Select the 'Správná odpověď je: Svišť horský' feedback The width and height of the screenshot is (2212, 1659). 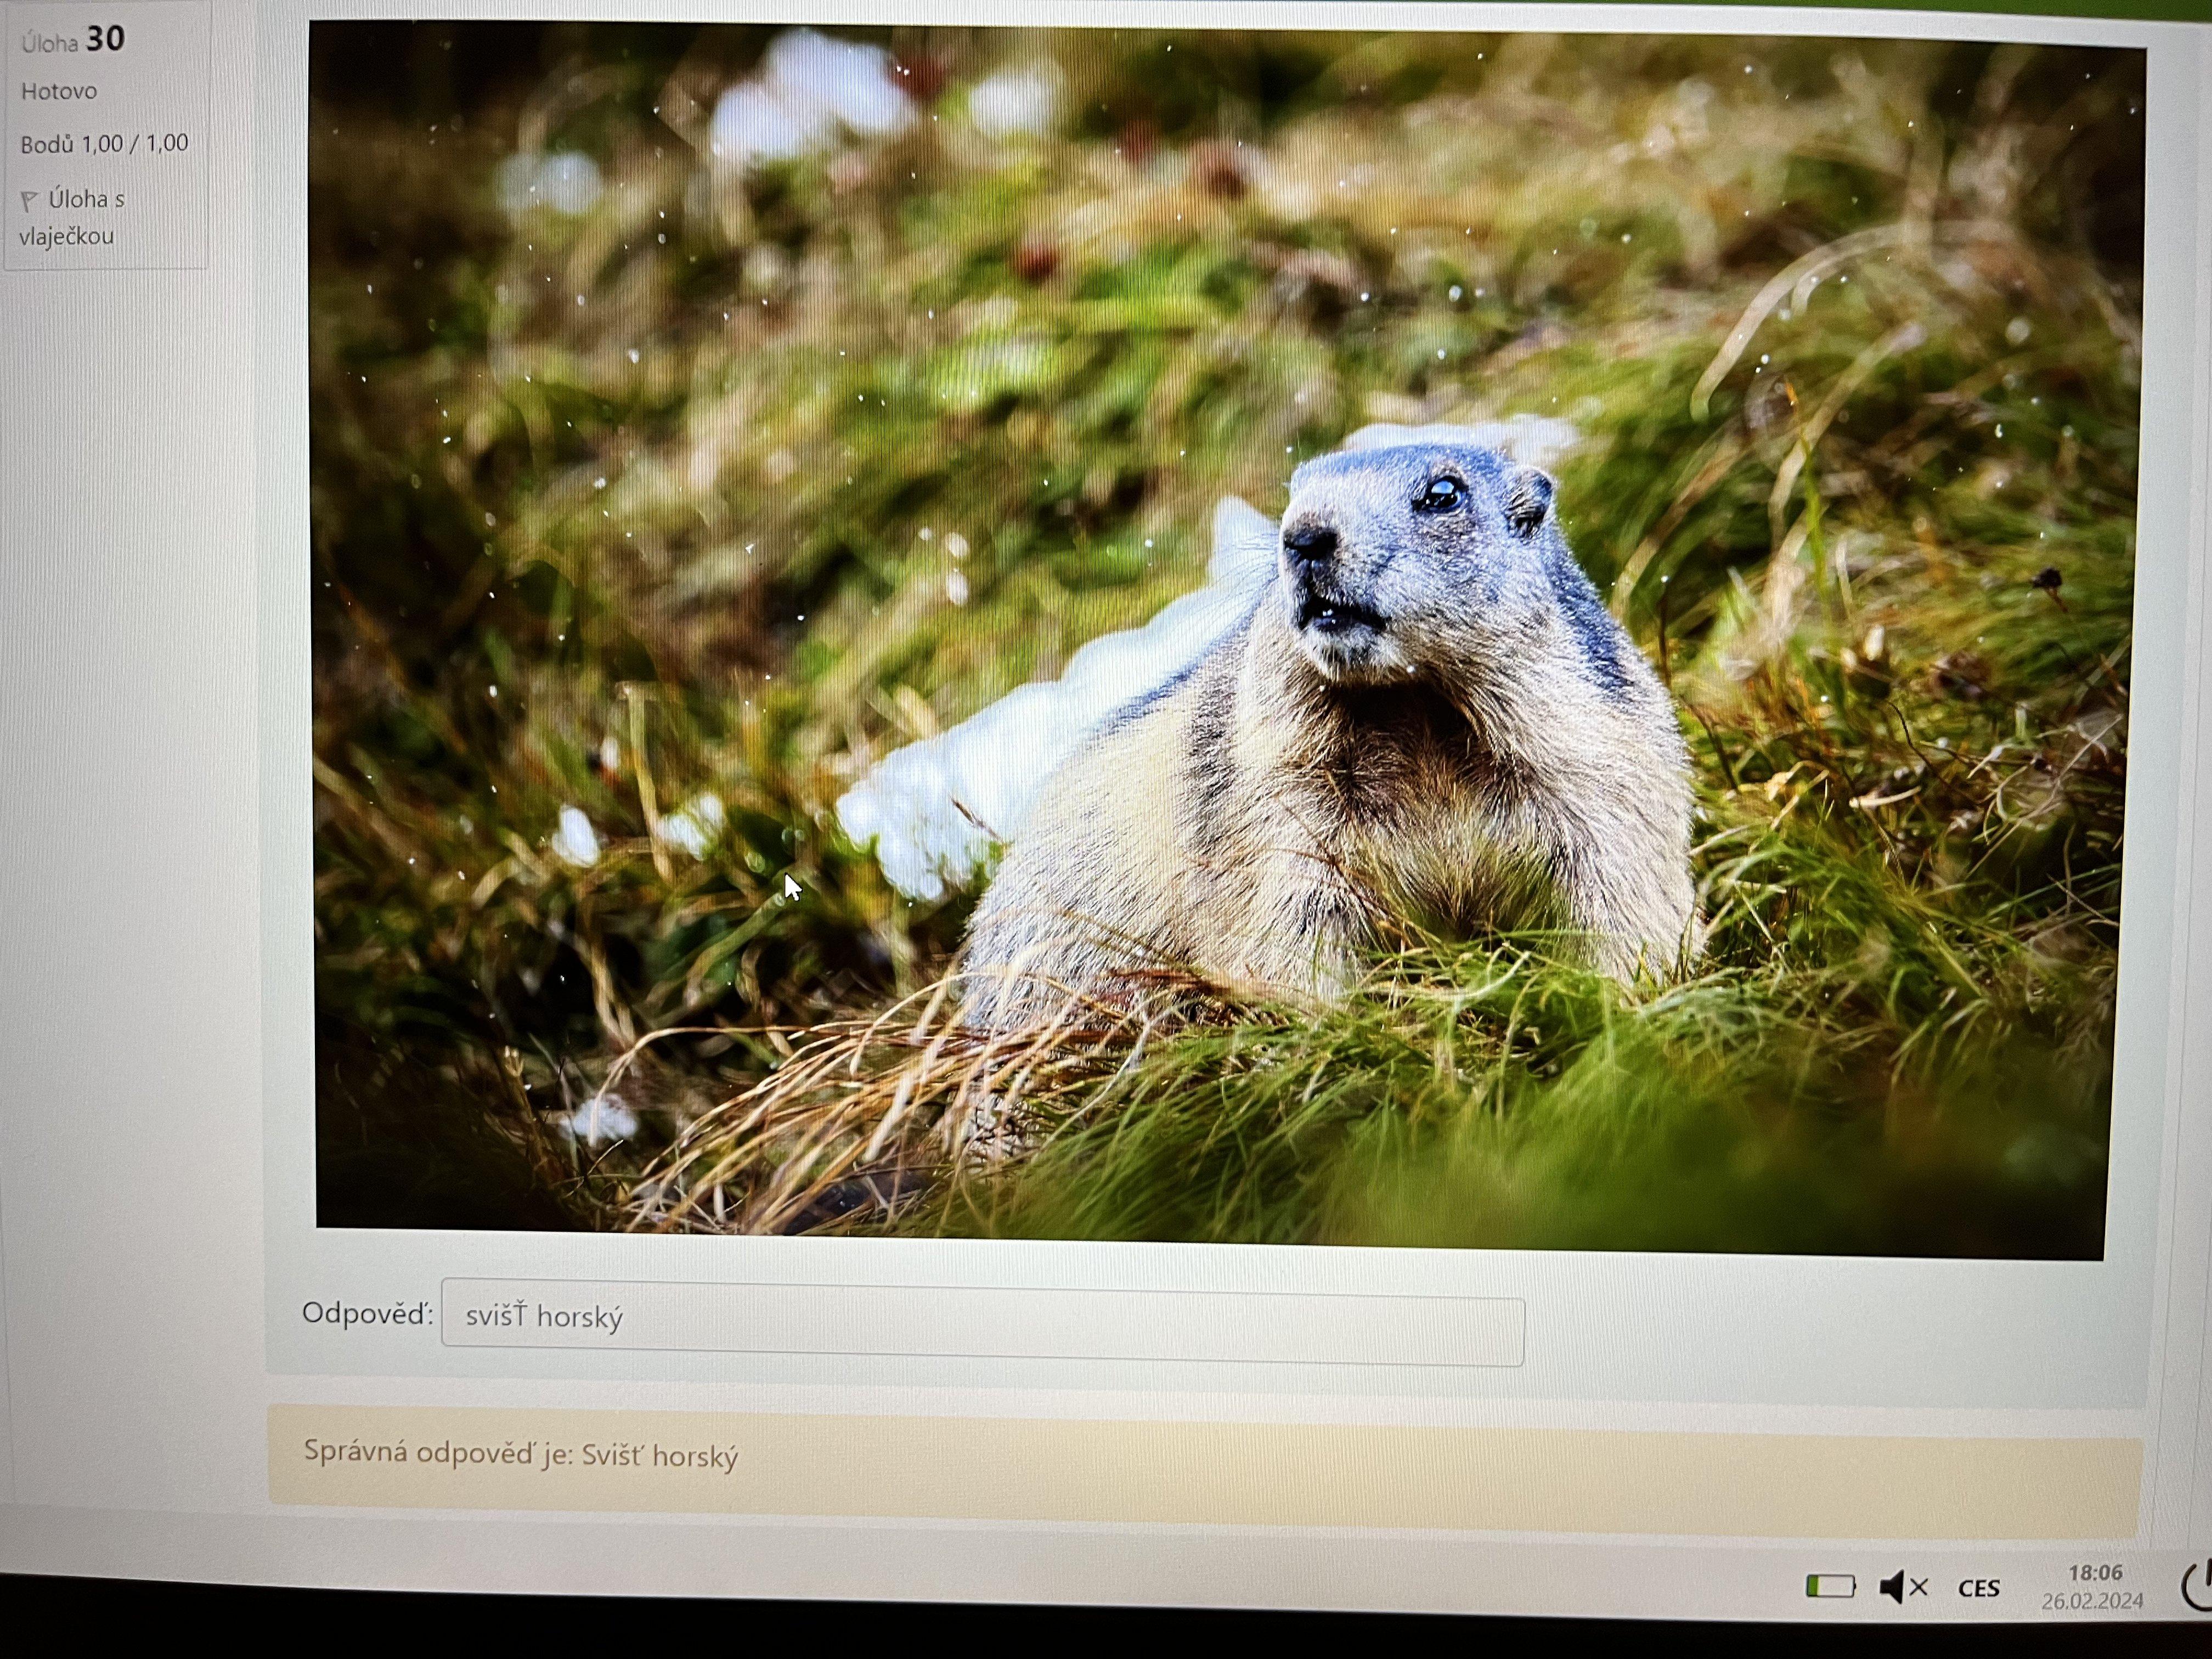[521, 1454]
